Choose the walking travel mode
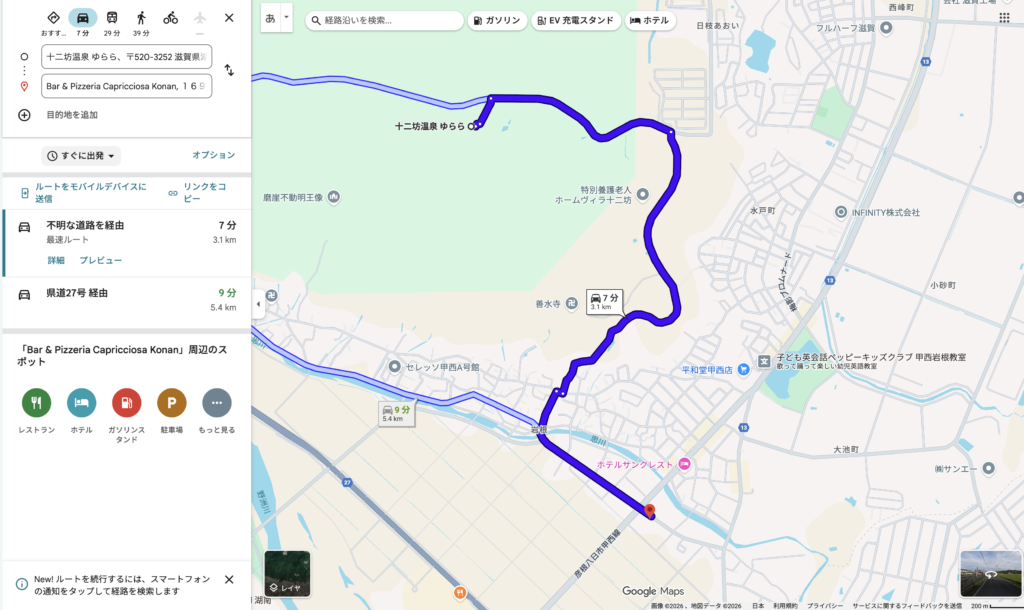 (x=141, y=18)
